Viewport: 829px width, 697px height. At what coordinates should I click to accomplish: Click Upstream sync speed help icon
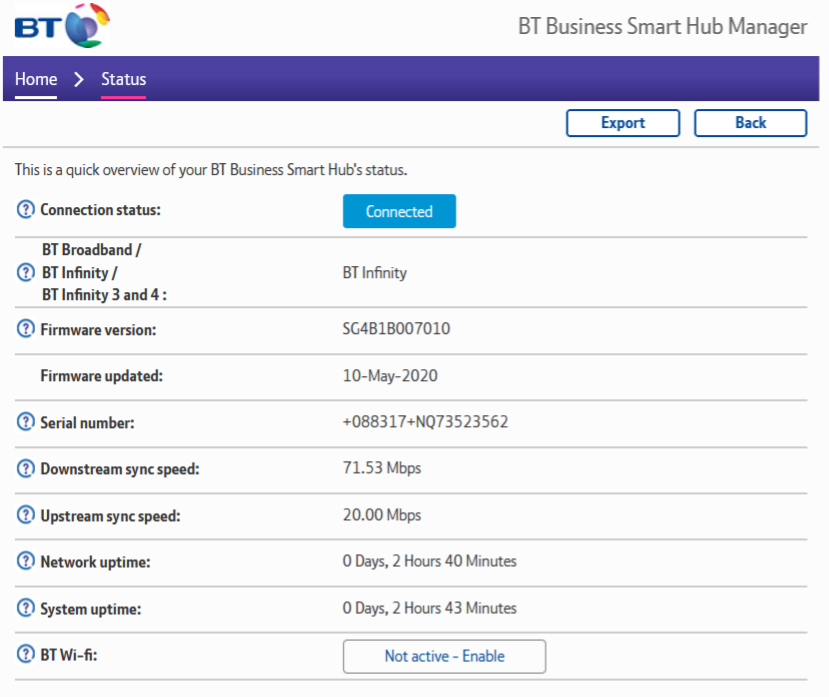click(26, 516)
